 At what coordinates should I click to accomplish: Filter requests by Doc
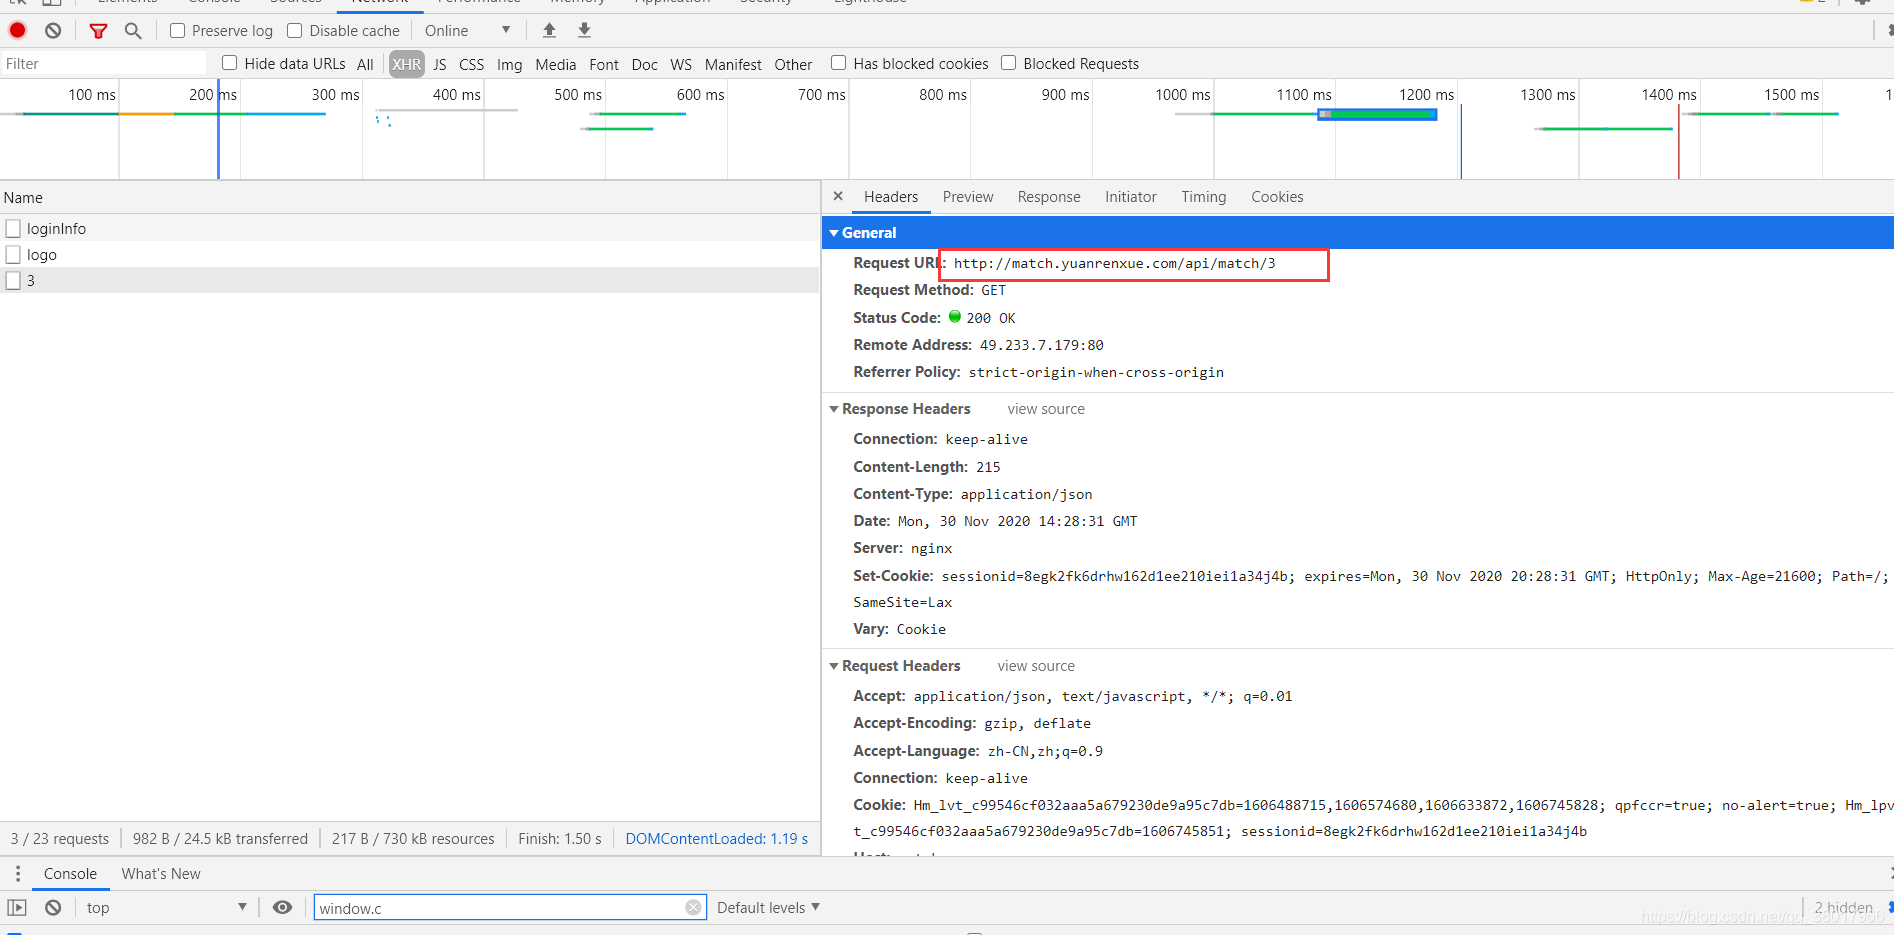point(645,64)
